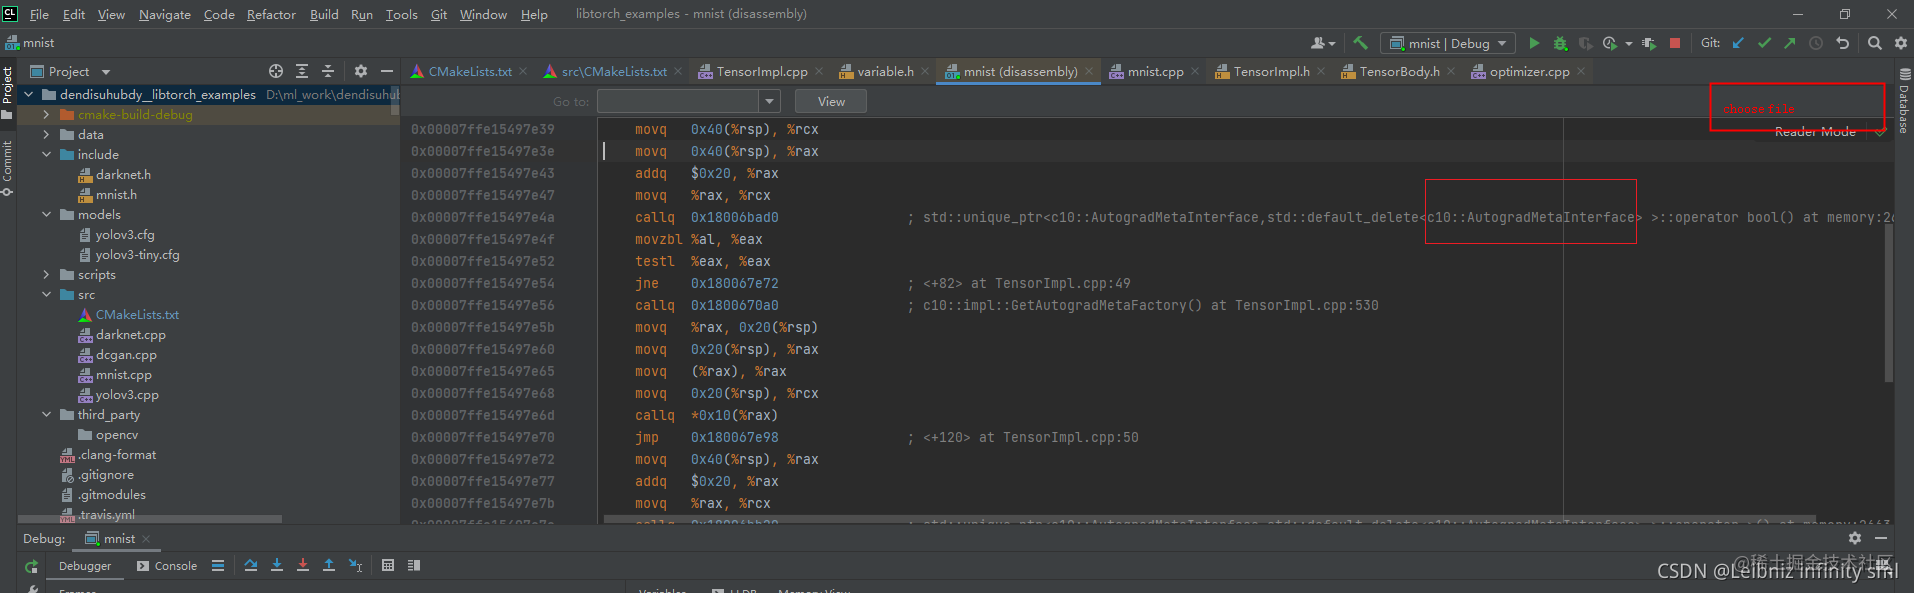This screenshot has height=593, width=1914.
Task: Step out with blue up arrow
Action: click(x=329, y=565)
